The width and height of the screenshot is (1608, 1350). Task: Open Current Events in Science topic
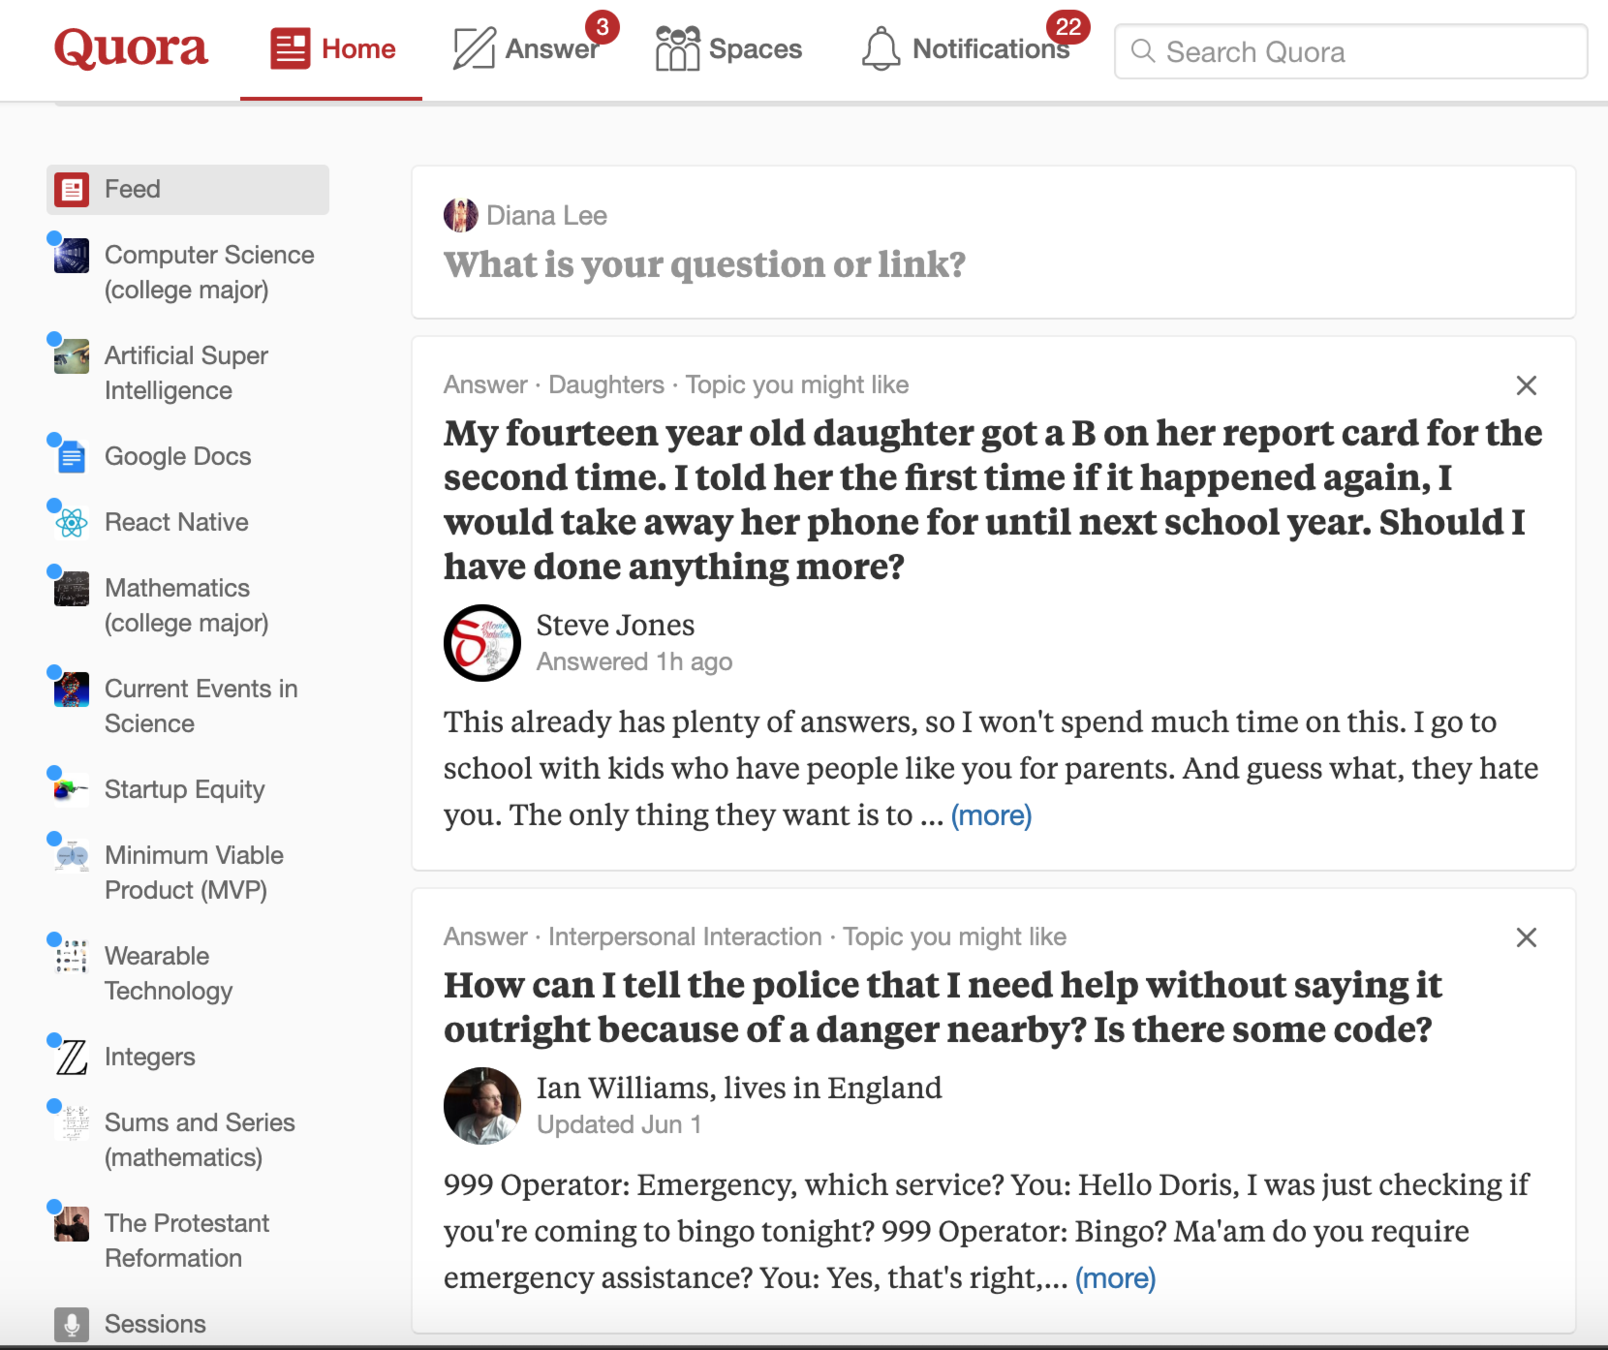[201, 706]
